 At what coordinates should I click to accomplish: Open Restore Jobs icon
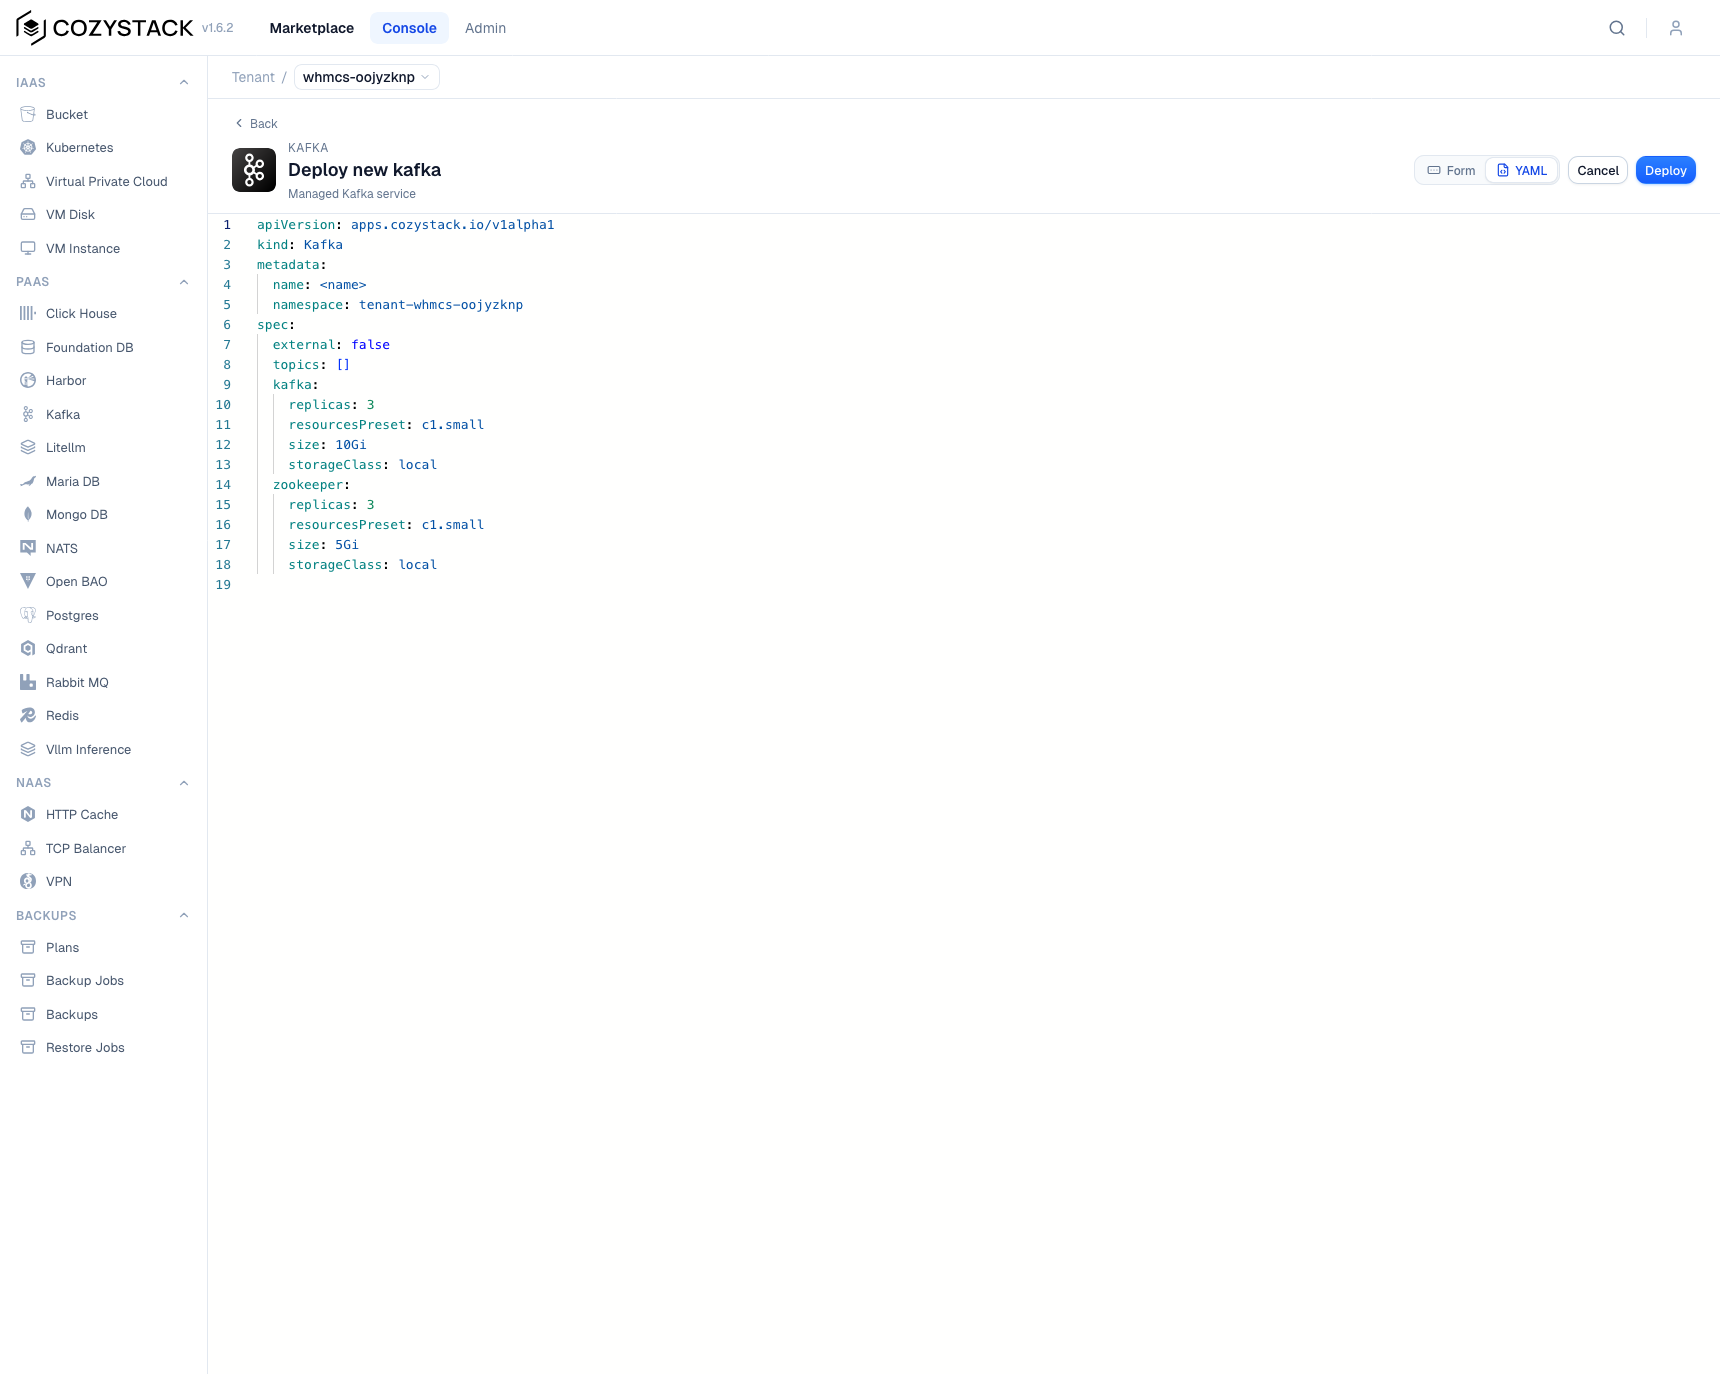click(x=28, y=1047)
